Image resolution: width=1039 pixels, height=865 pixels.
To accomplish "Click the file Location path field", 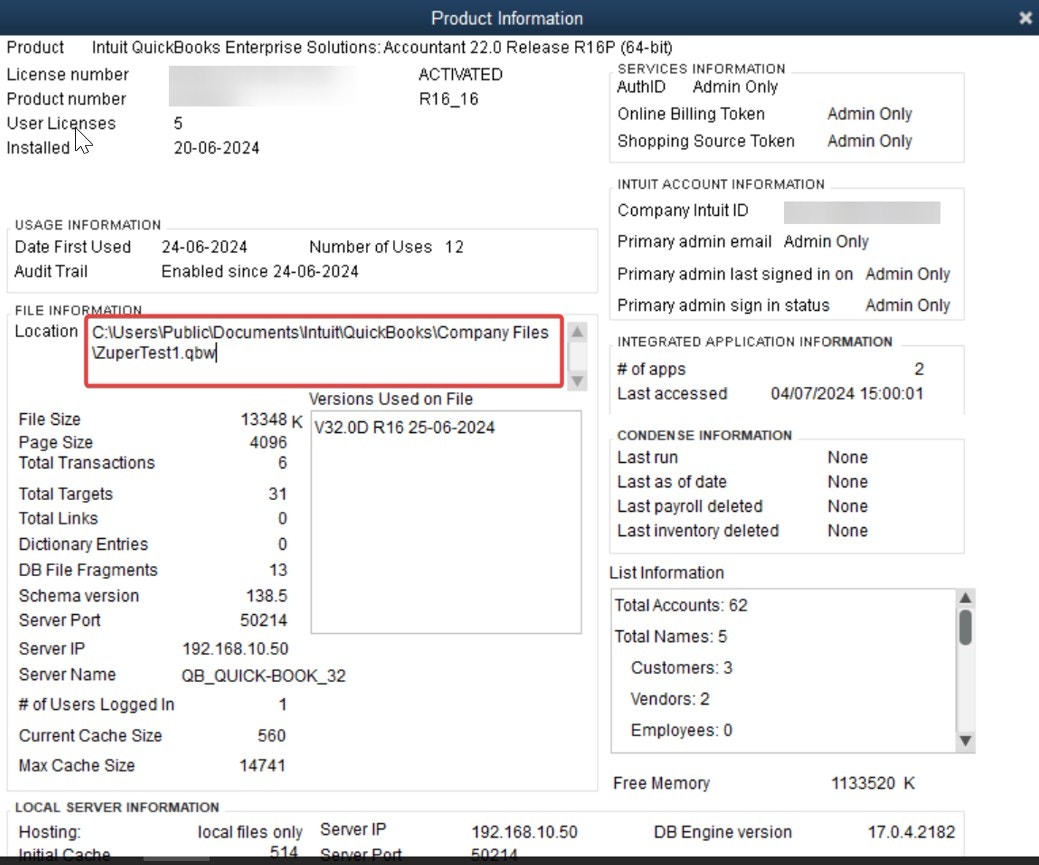I will pyautogui.click(x=324, y=351).
